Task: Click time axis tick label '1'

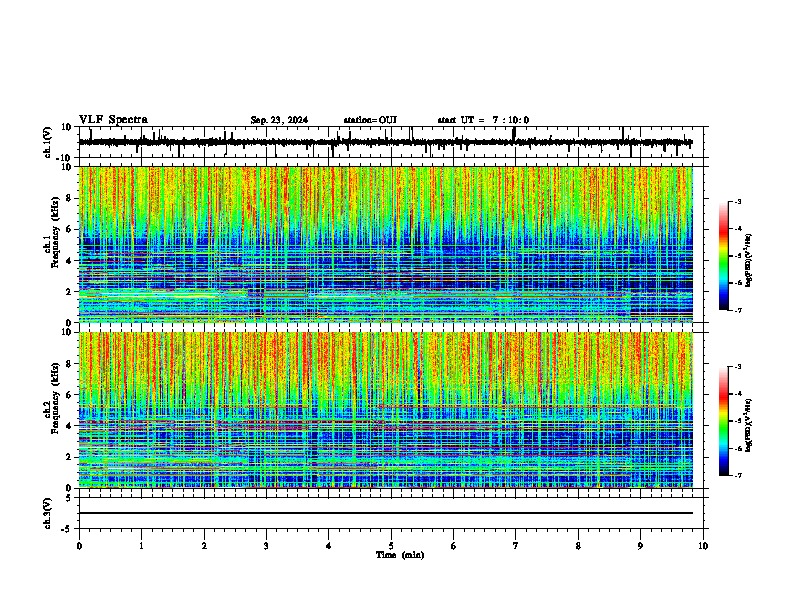Action: pyautogui.click(x=141, y=546)
